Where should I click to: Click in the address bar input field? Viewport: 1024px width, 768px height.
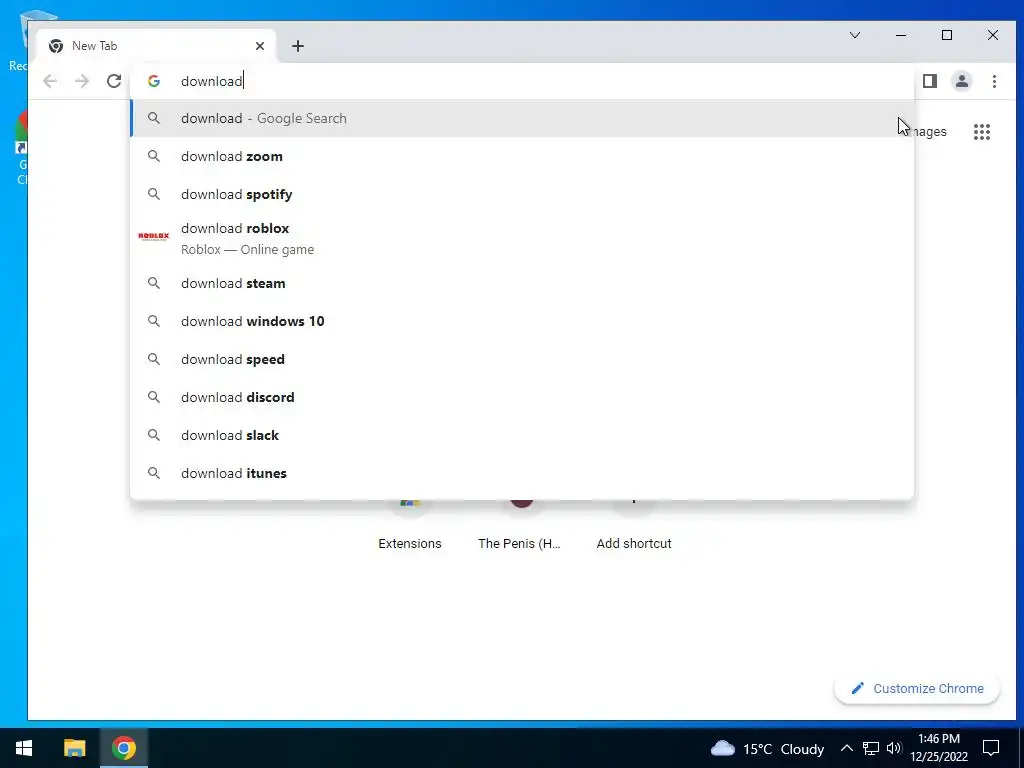tap(522, 81)
